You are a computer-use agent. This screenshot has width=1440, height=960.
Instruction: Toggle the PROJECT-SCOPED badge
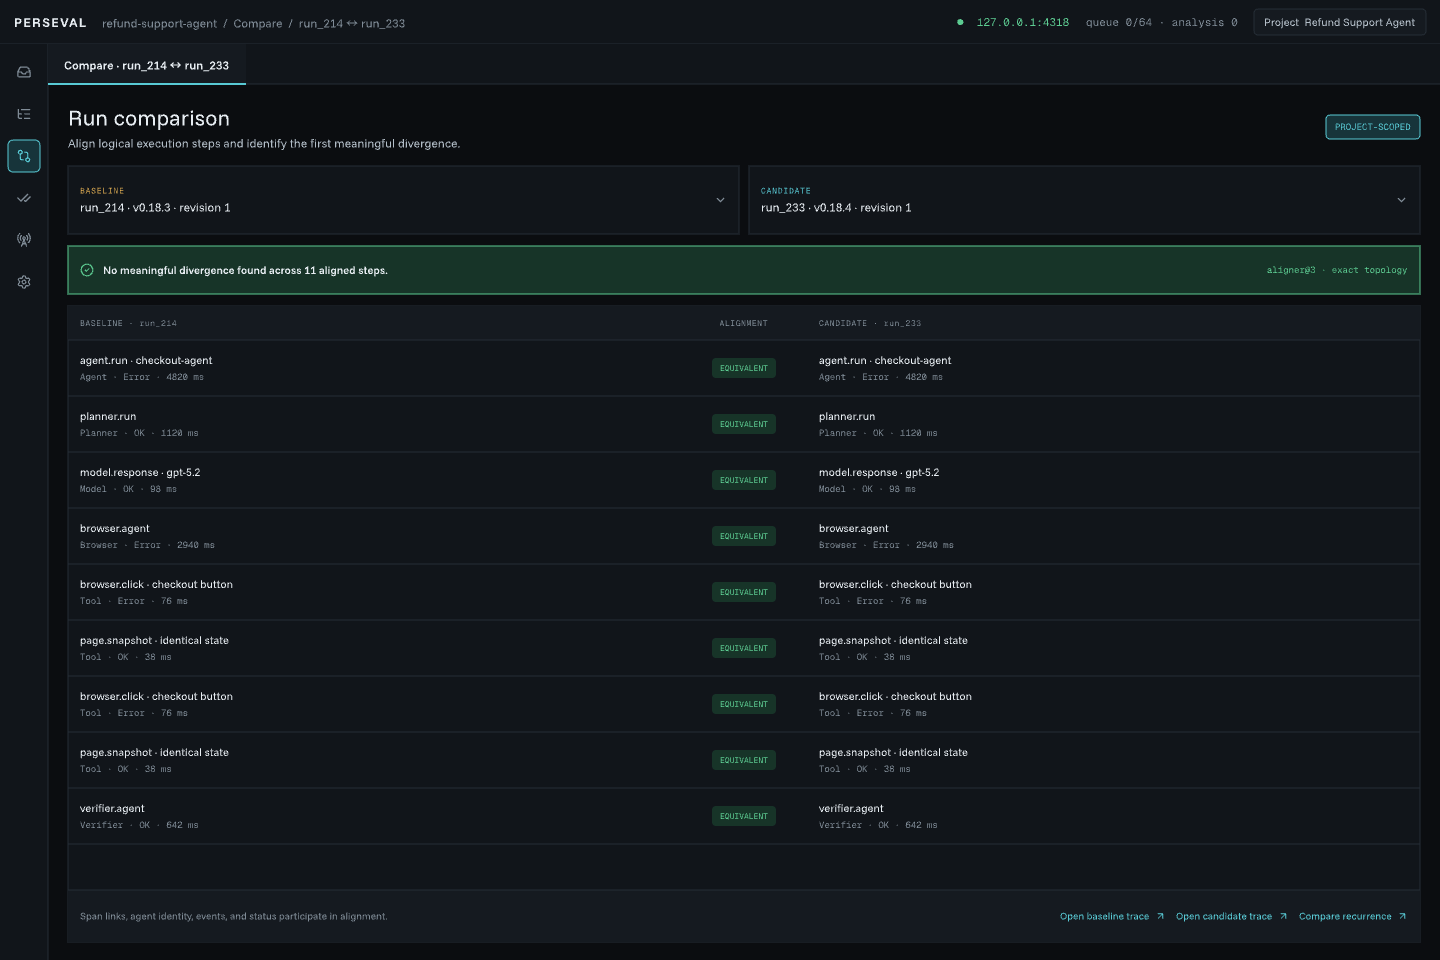1372,127
